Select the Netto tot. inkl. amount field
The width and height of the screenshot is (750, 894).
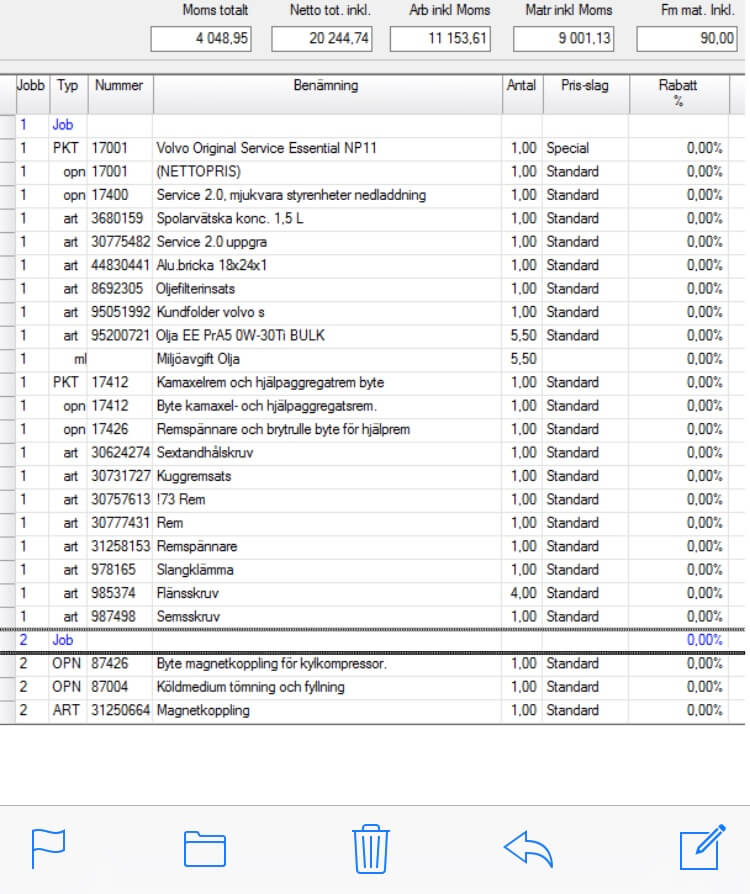click(321, 39)
